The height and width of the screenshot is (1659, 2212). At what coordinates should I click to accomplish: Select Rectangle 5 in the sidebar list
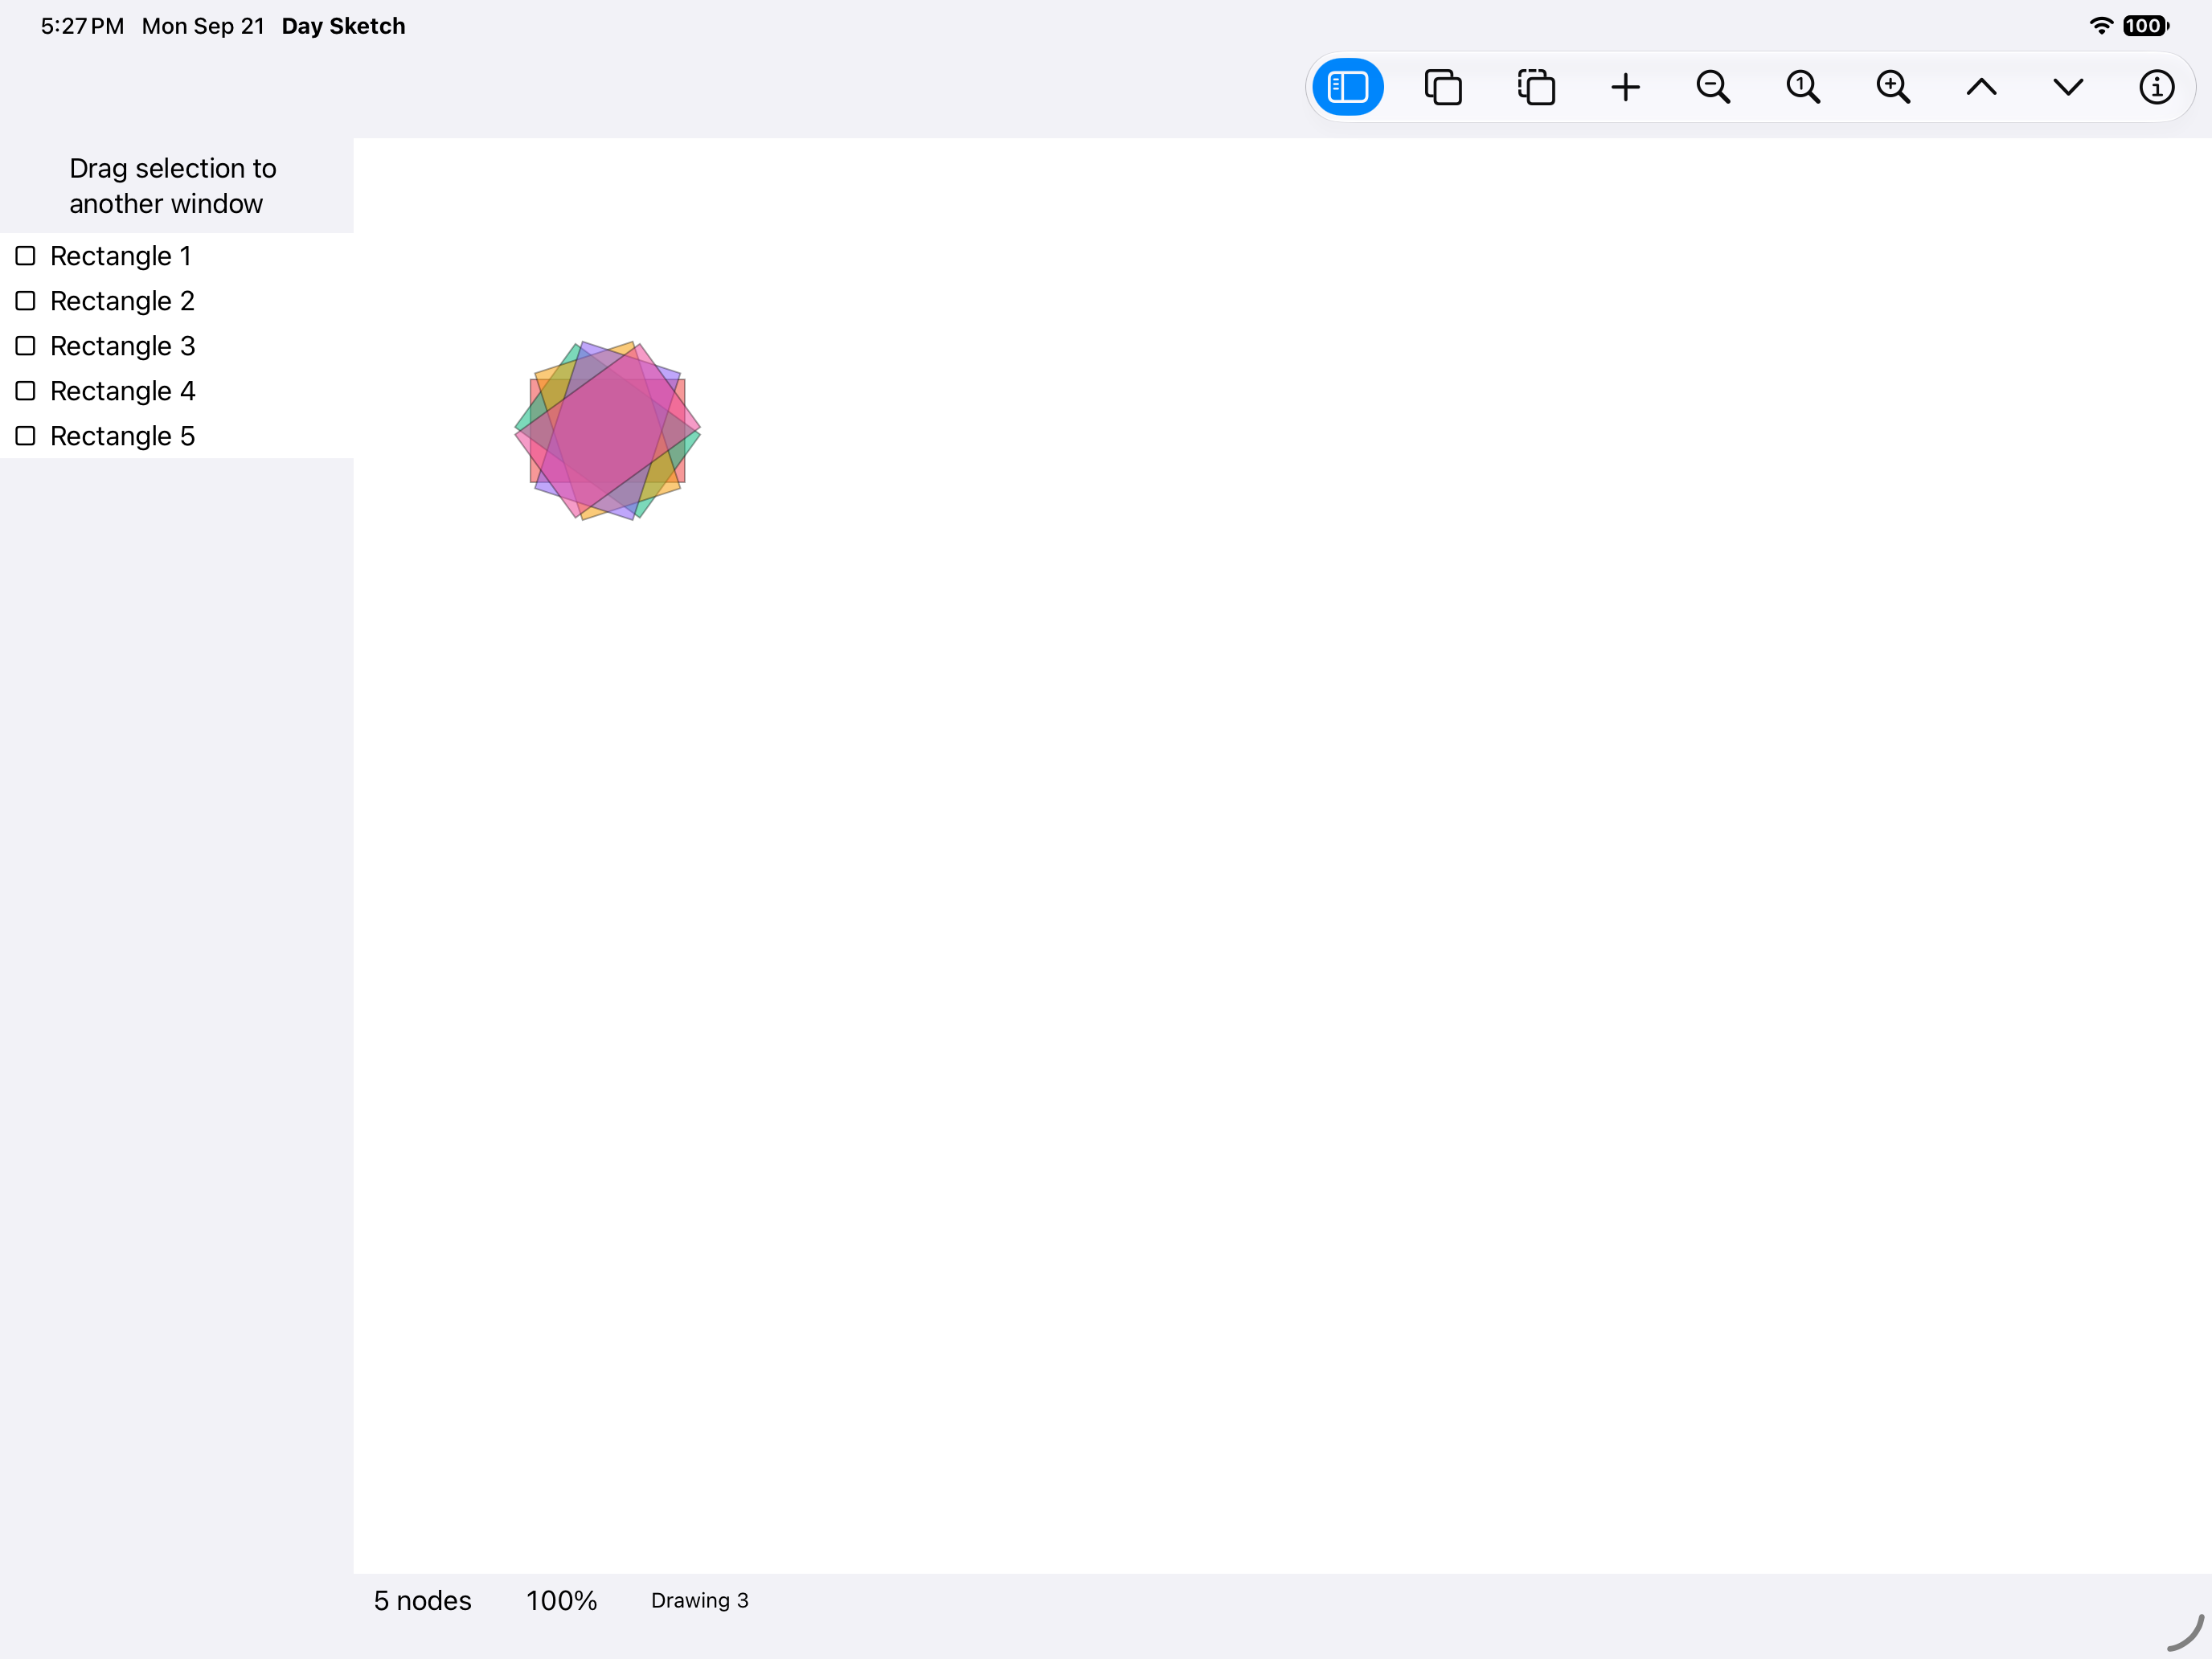click(x=177, y=436)
